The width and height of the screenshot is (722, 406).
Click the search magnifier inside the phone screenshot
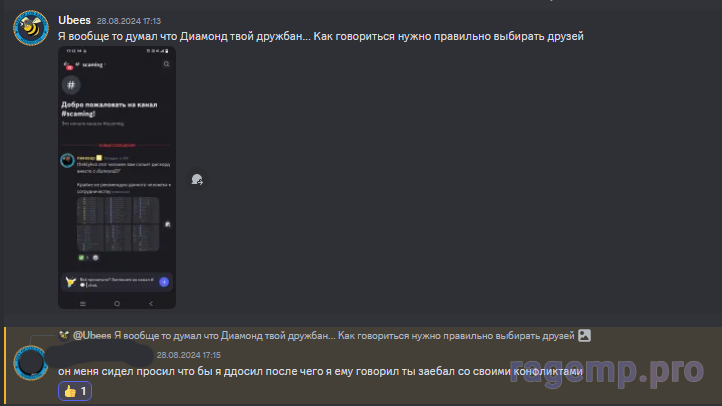[x=166, y=64]
